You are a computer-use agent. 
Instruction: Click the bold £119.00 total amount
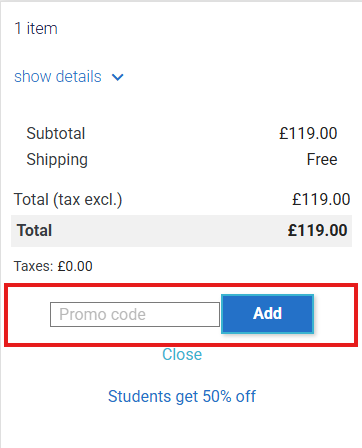pyautogui.click(x=318, y=230)
